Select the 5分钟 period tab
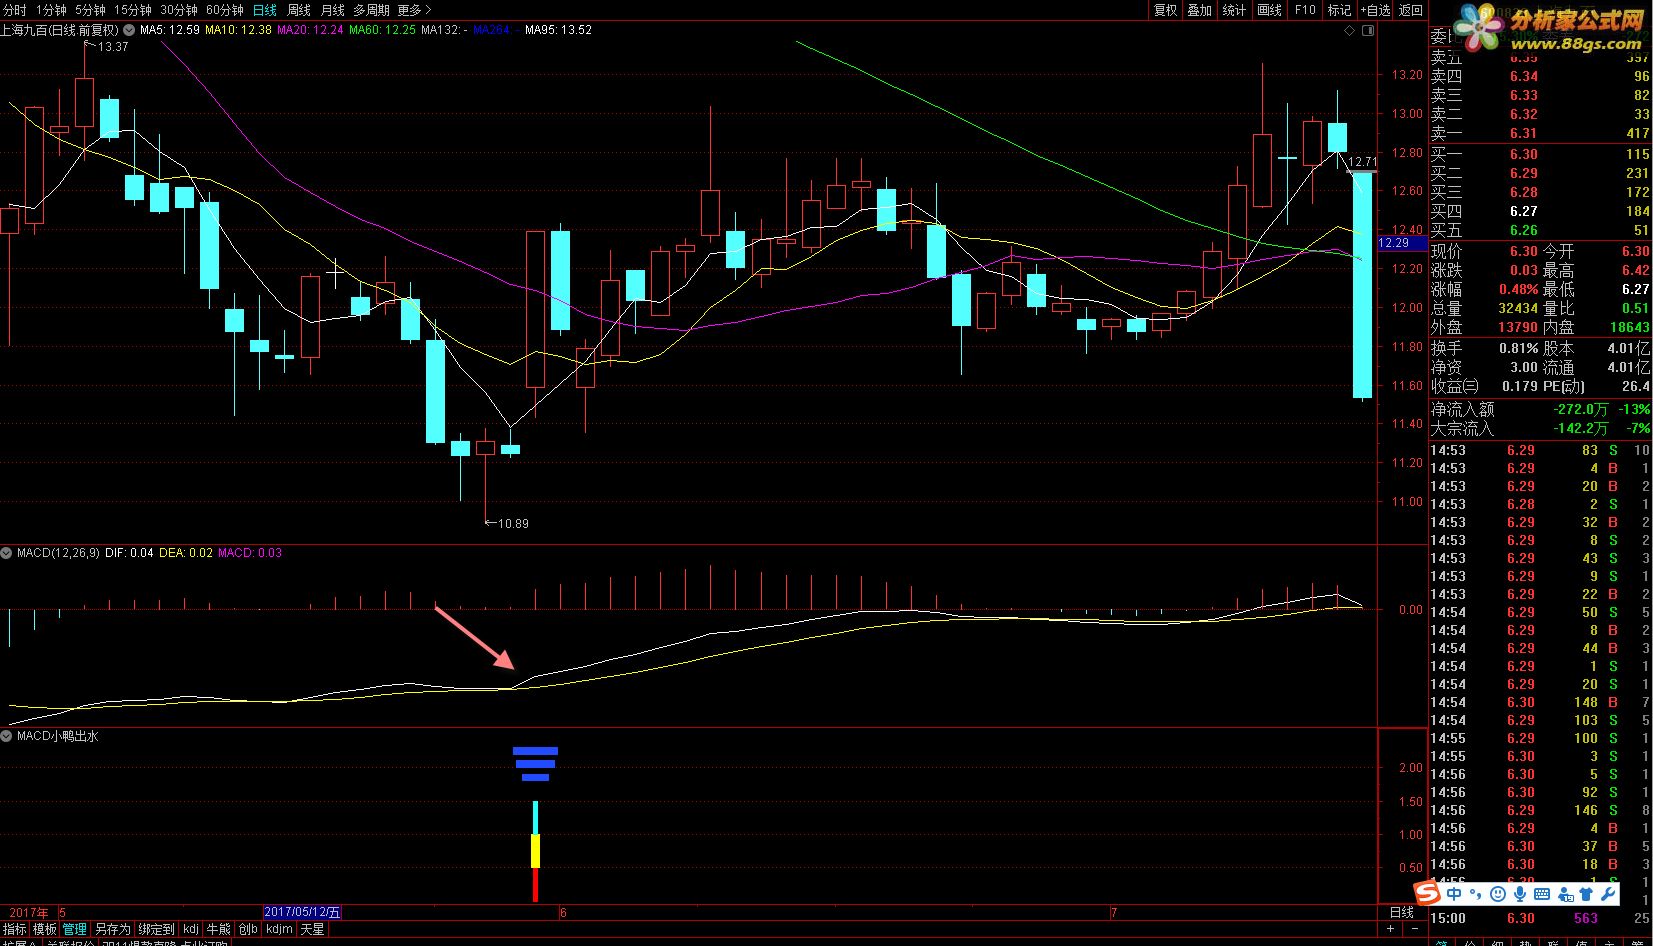The width and height of the screenshot is (1653, 946). 90,10
